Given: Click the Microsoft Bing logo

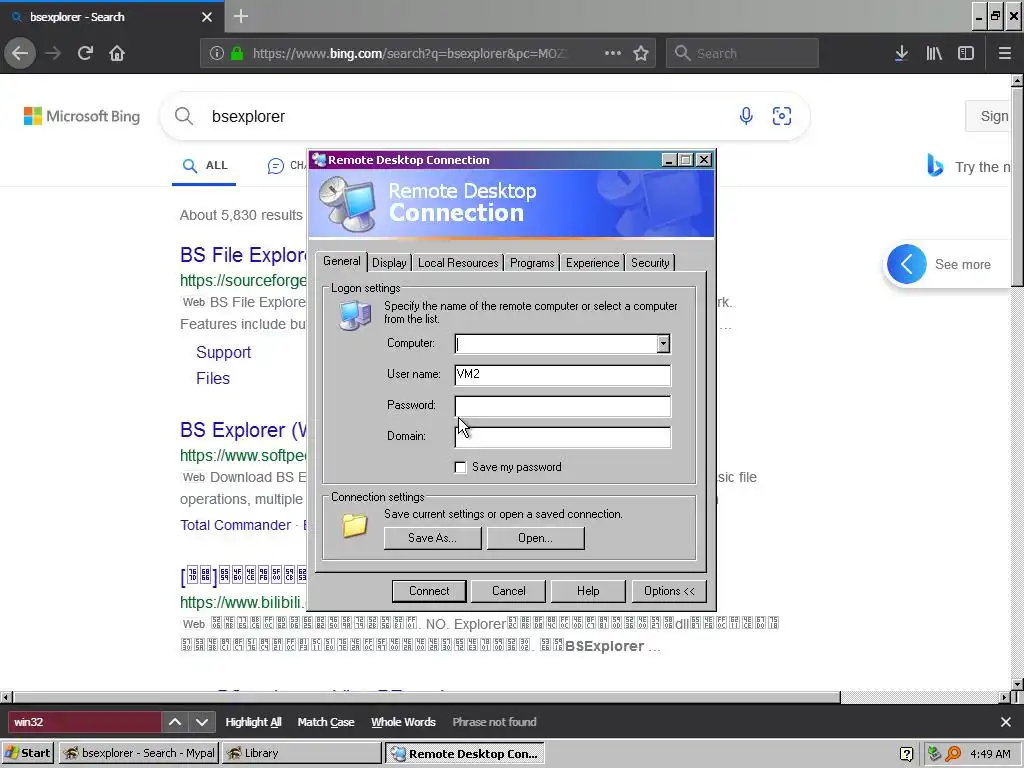Looking at the screenshot, I should click(82, 116).
